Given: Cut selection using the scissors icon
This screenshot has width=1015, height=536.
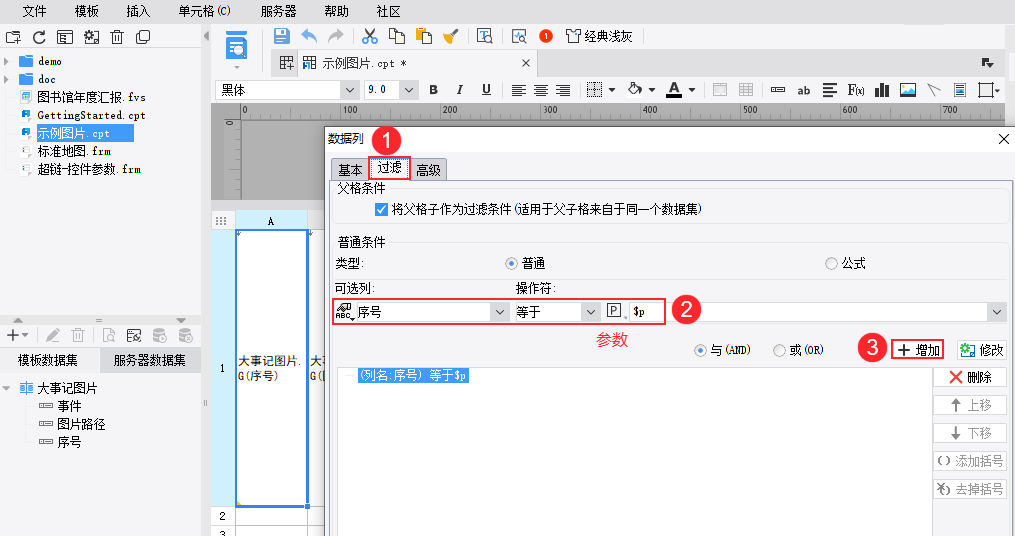Looking at the screenshot, I should point(370,36).
